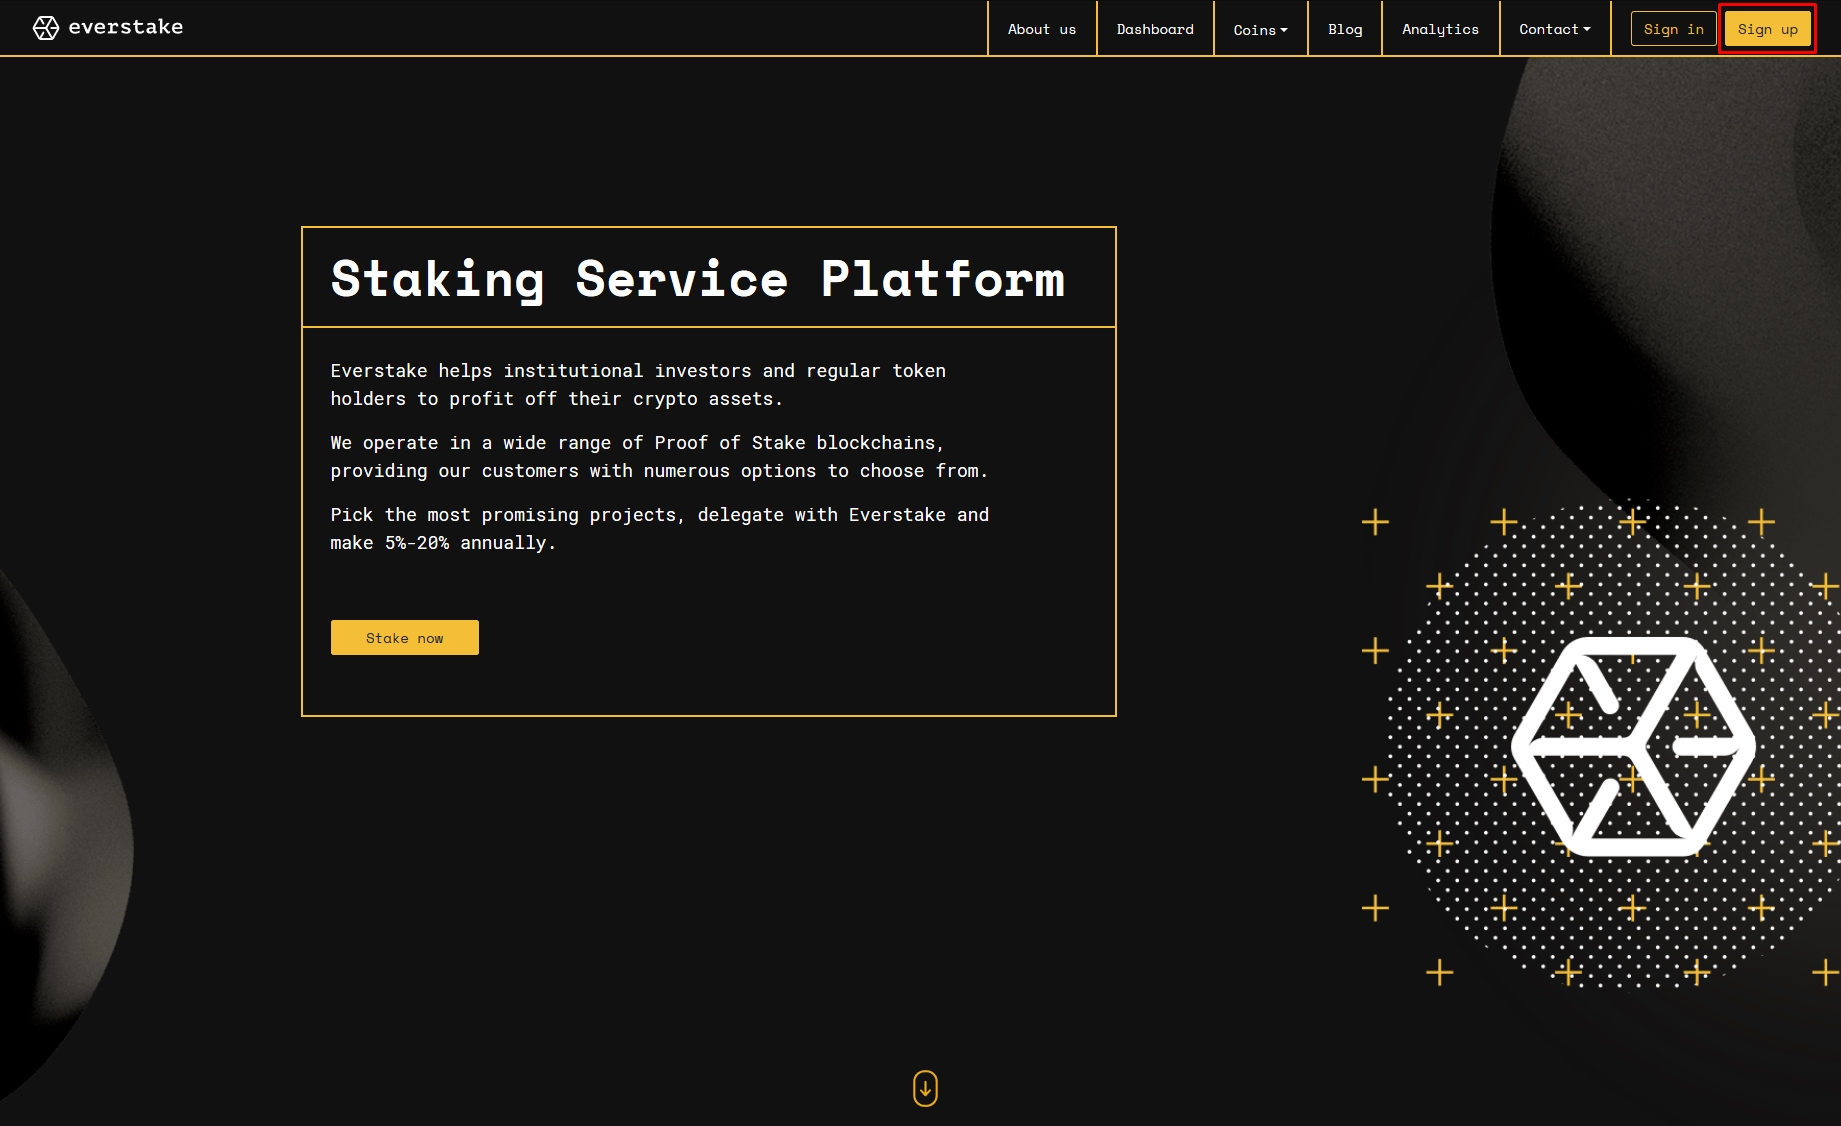
Task: Open the About us page
Action: 1042,29
